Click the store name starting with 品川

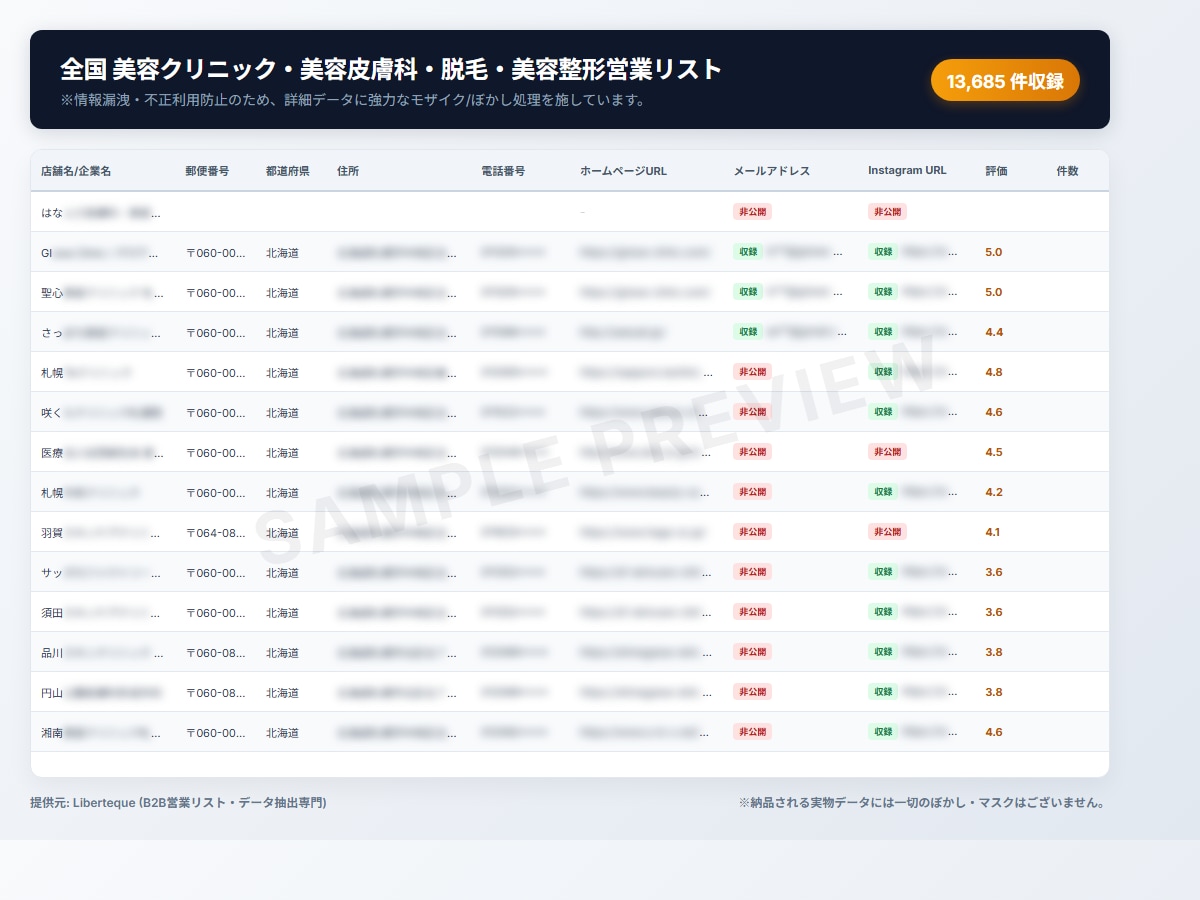coord(101,652)
